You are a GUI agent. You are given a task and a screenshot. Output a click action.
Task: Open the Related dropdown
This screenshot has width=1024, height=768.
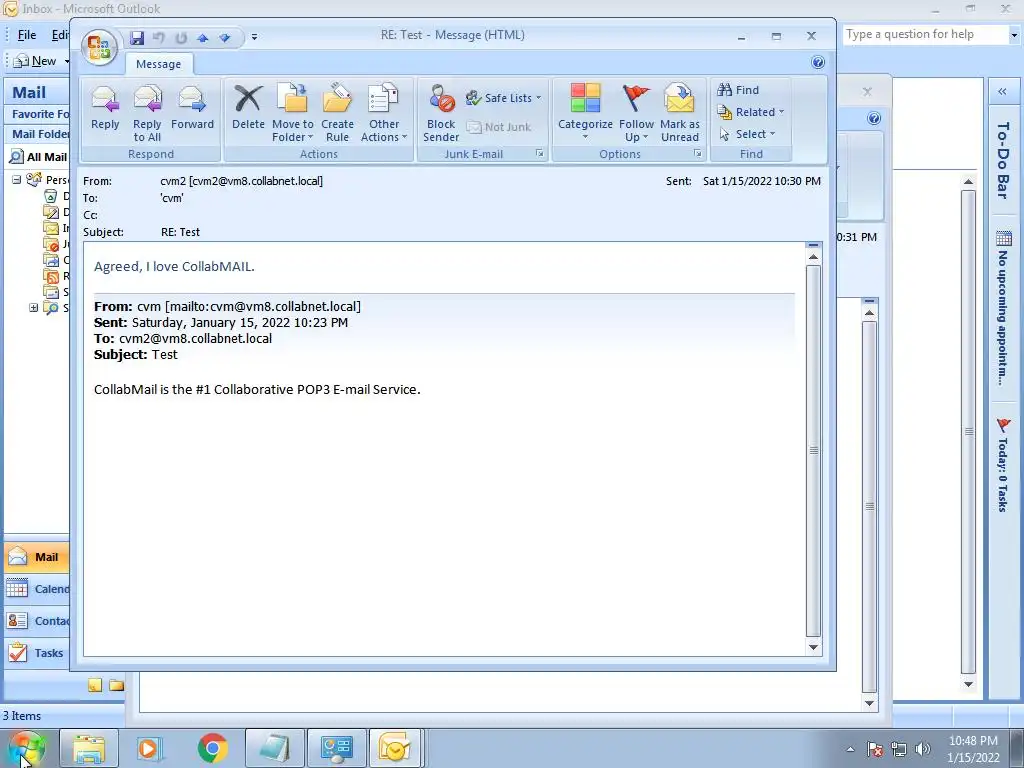(x=751, y=112)
